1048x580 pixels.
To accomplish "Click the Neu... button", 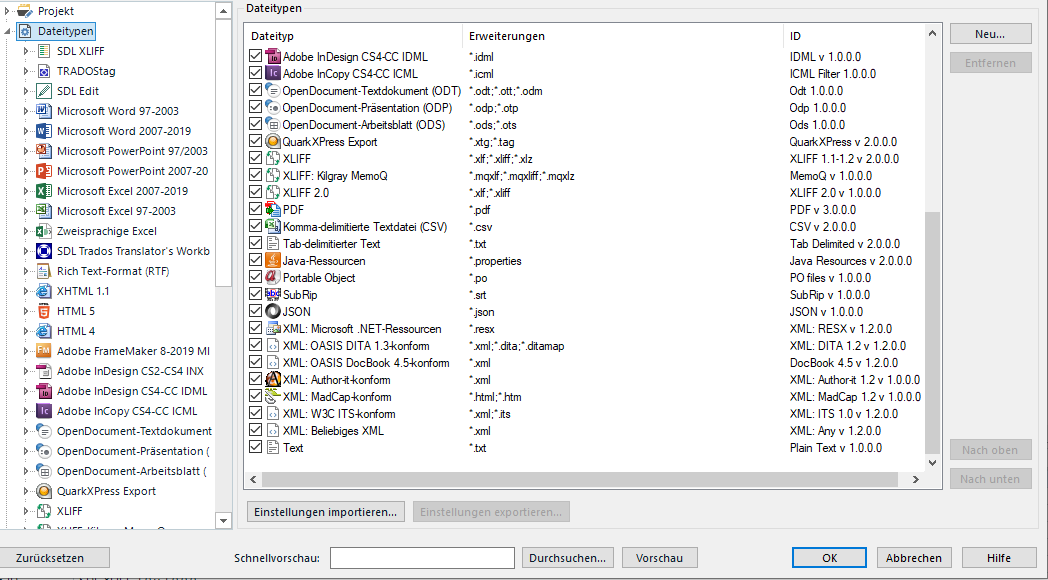I will tap(991, 34).
